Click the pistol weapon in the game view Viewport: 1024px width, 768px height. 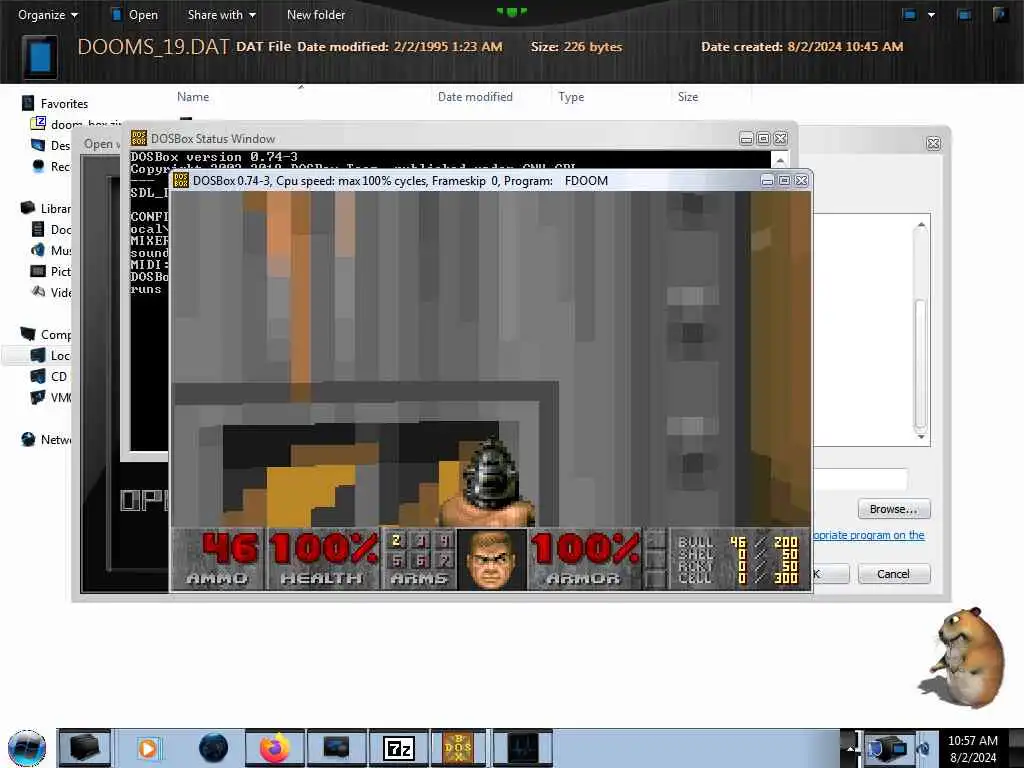click(x=488, y=483)
